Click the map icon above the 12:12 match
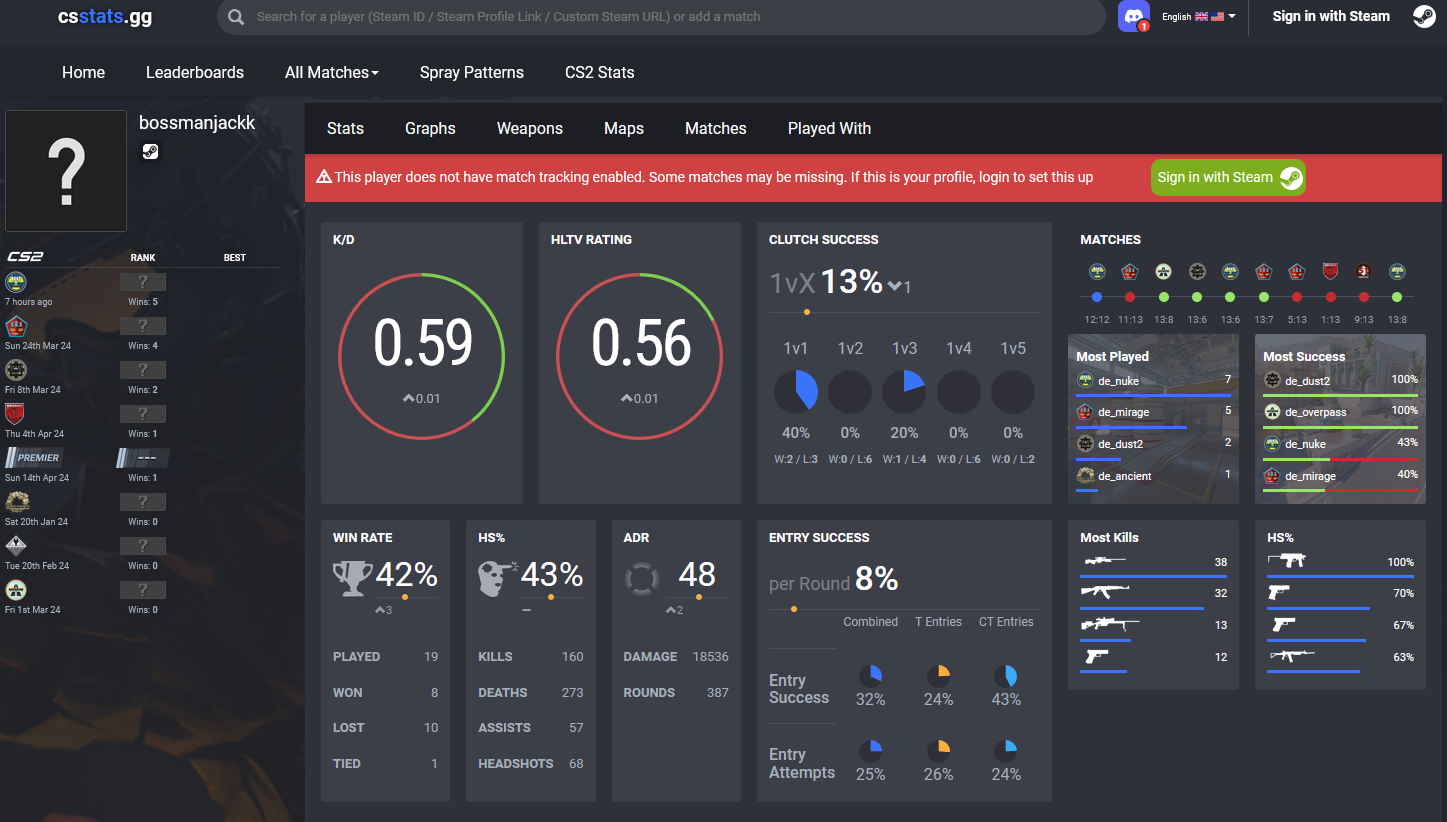 point(1097,271)
